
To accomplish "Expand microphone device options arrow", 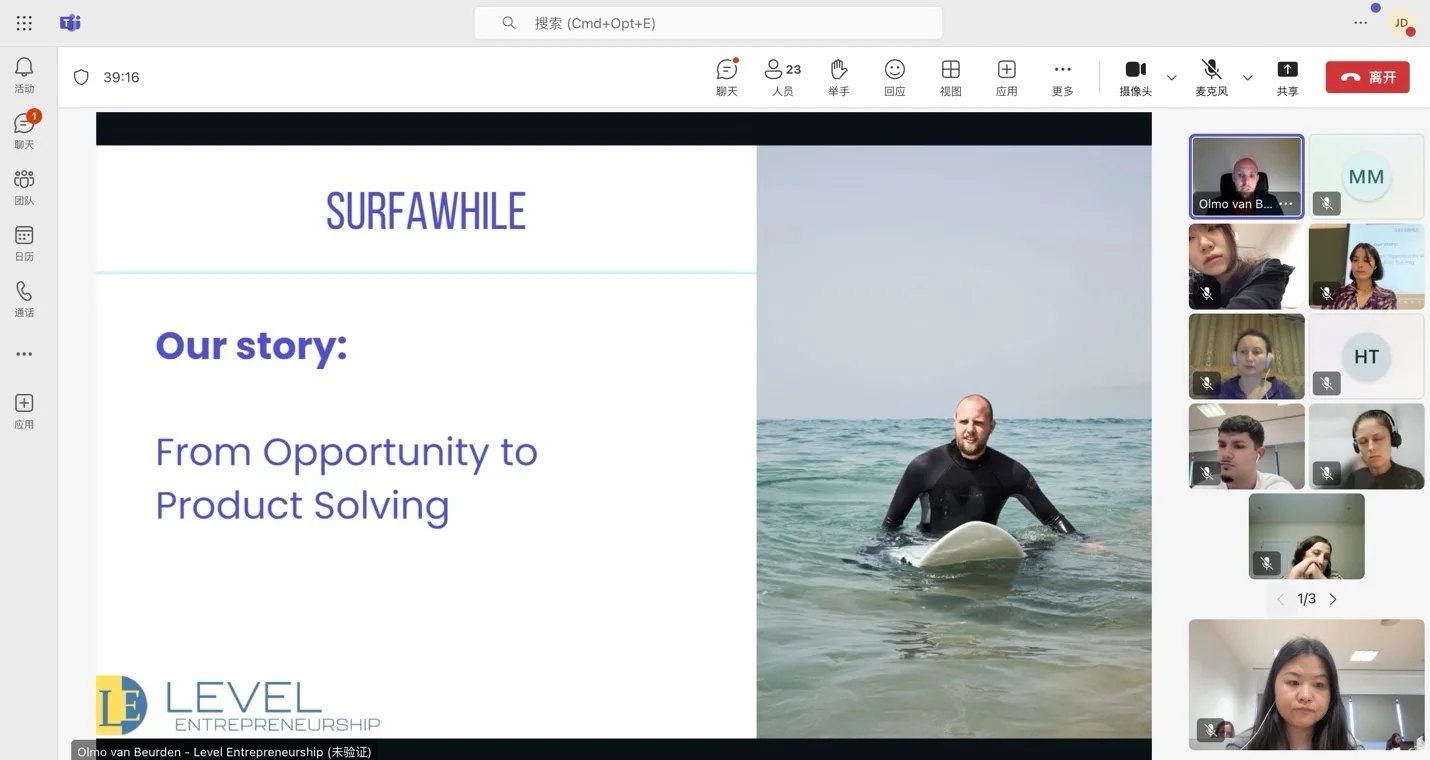I will [x=1247, y=78].
